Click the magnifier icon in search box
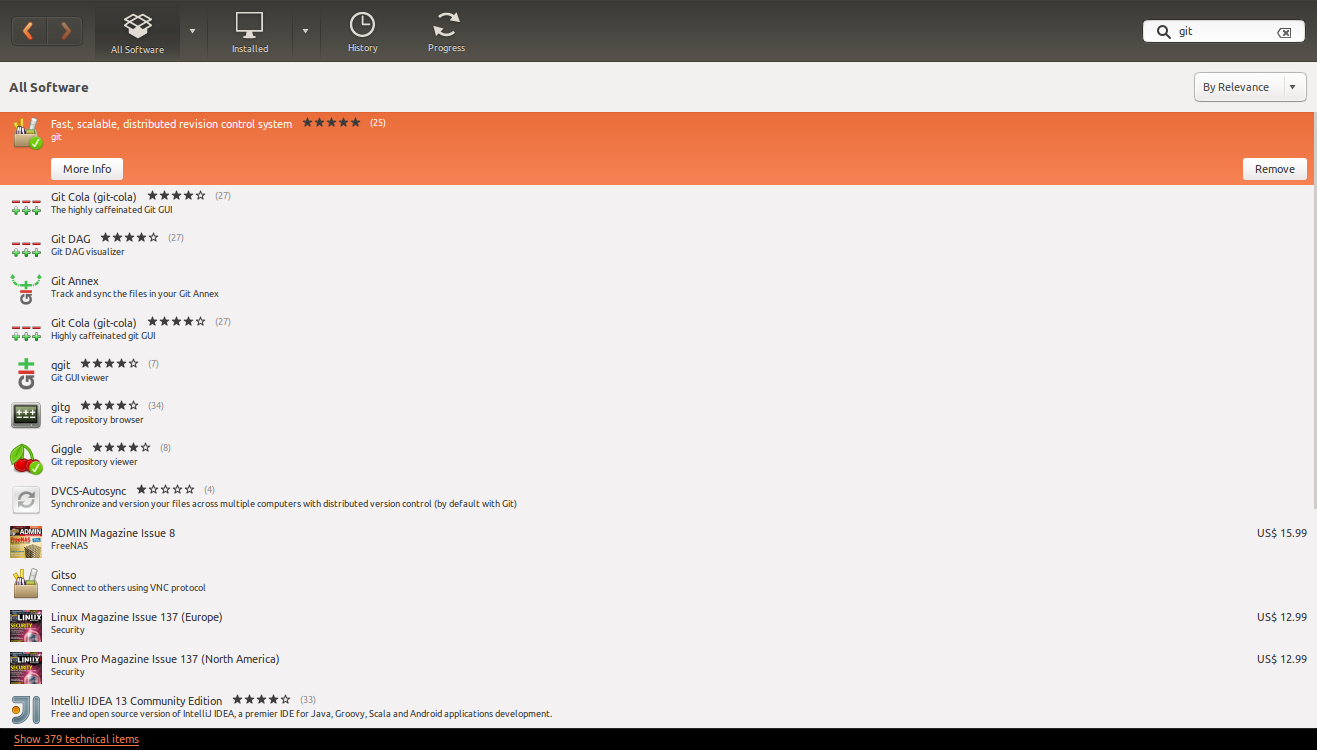The width and height of the screenshot is (1317, 750). click(1163, 31)
